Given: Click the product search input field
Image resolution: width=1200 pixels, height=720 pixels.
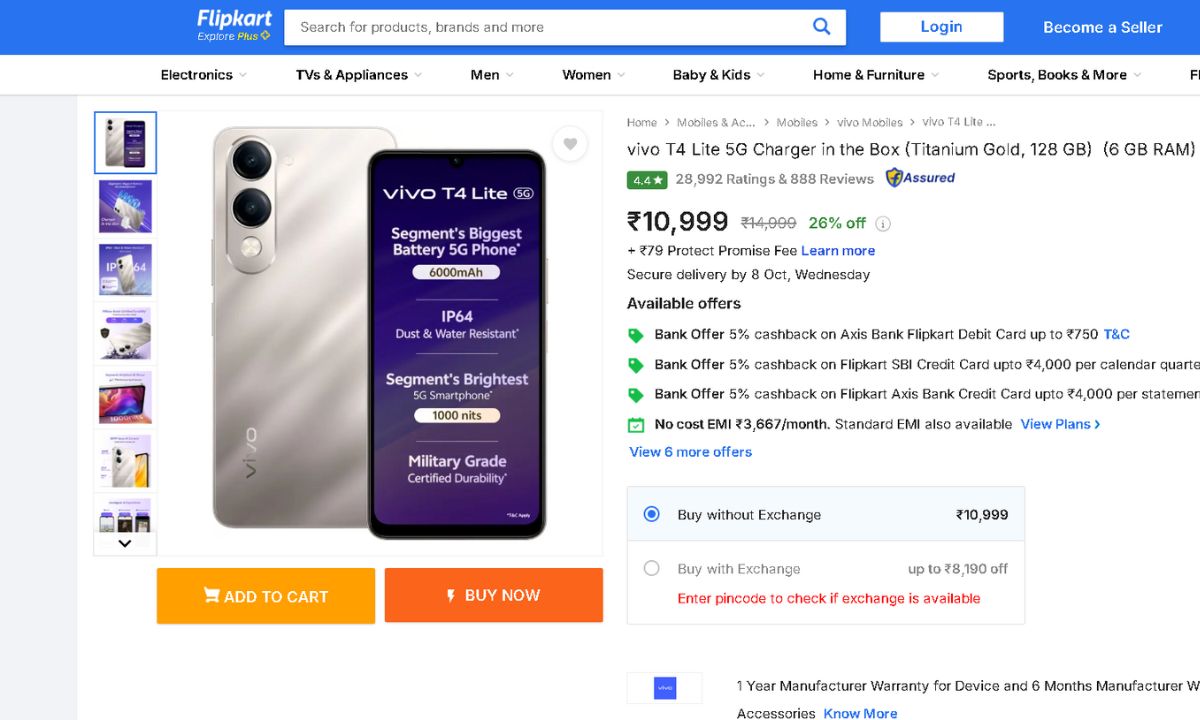Looking at the screenshot, I should click(x=545, y=27).
